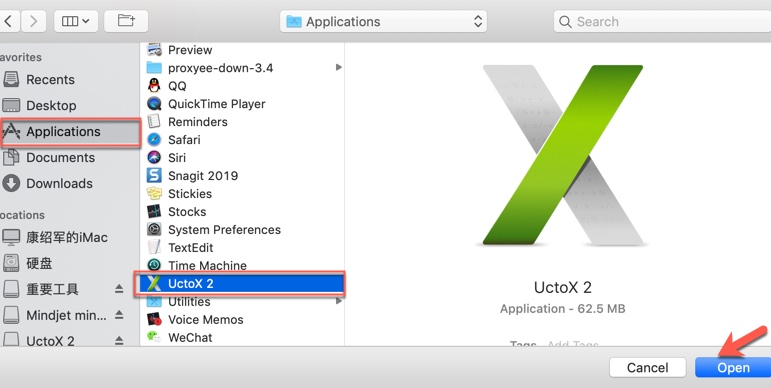
Task: Select the Time Machine icon
Action: tap(154, 266)
